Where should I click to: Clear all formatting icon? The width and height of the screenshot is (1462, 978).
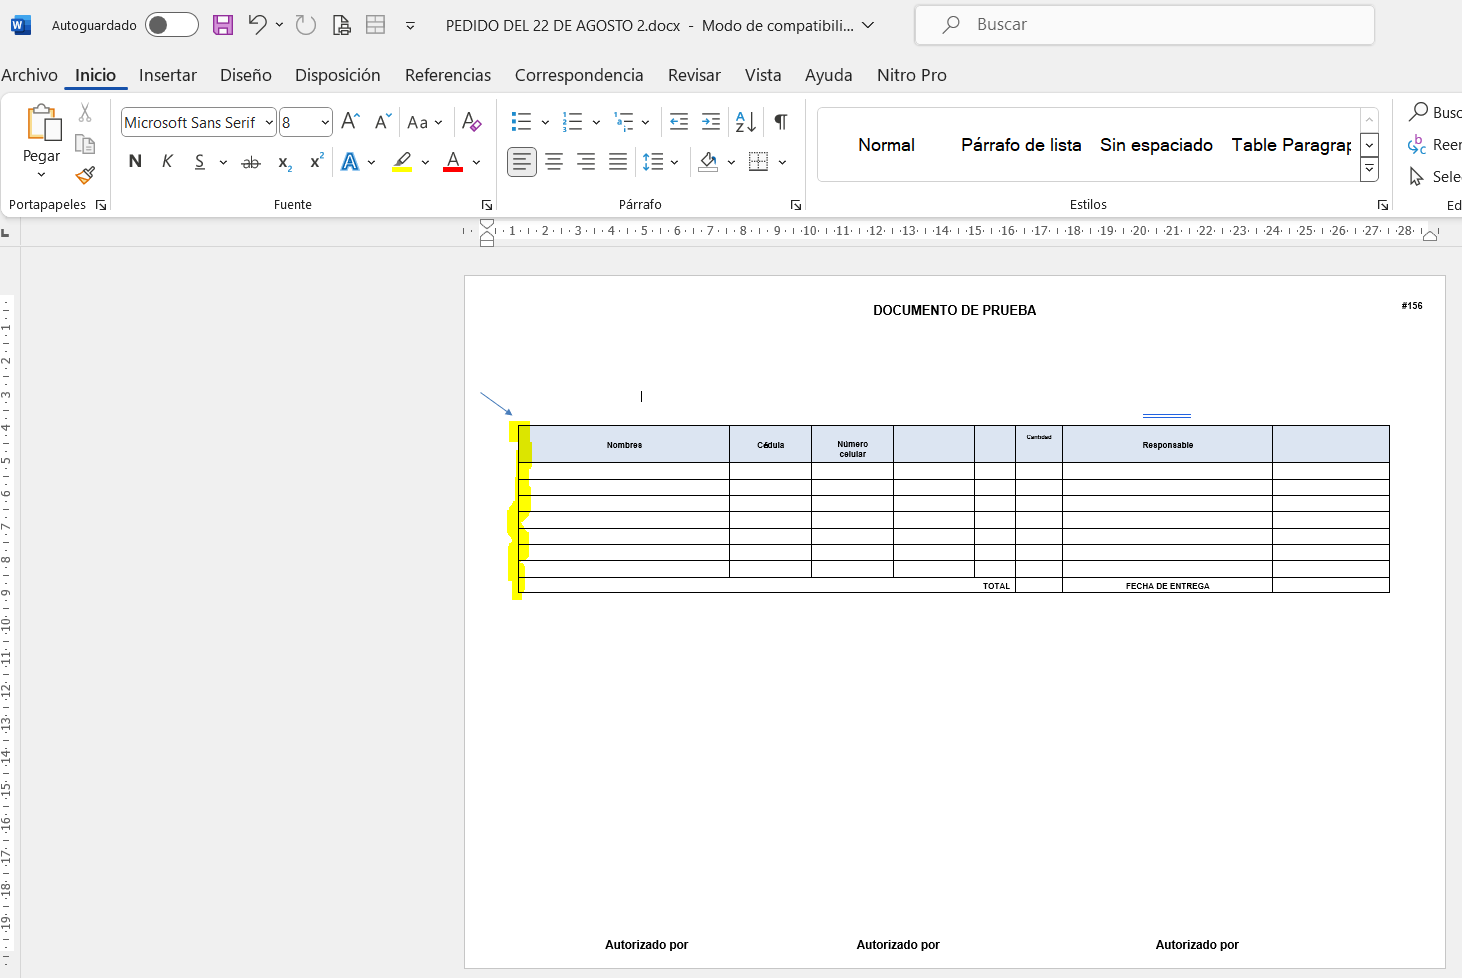pyautogui.click(x=472, y=122)
